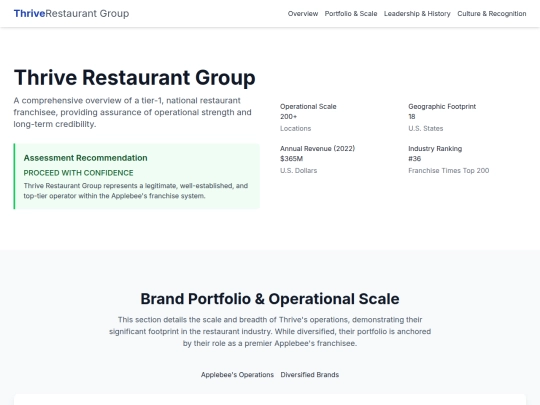Click the 18 U.S. states value

coord(412,117)
